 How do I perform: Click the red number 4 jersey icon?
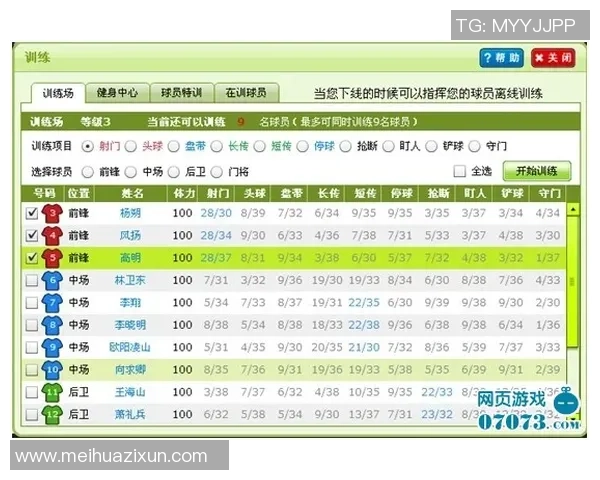[x=52, y=235]
